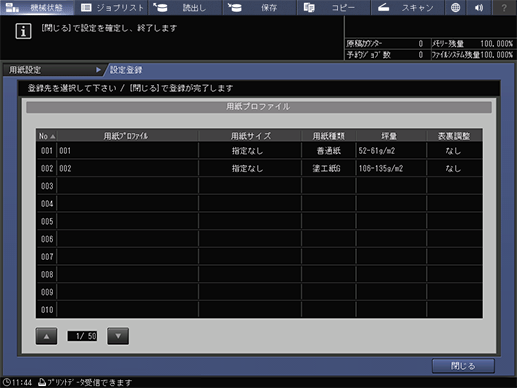Select empty registration slot 010
The height and width of the screenshot is (388, 517).
coord(259,310)
